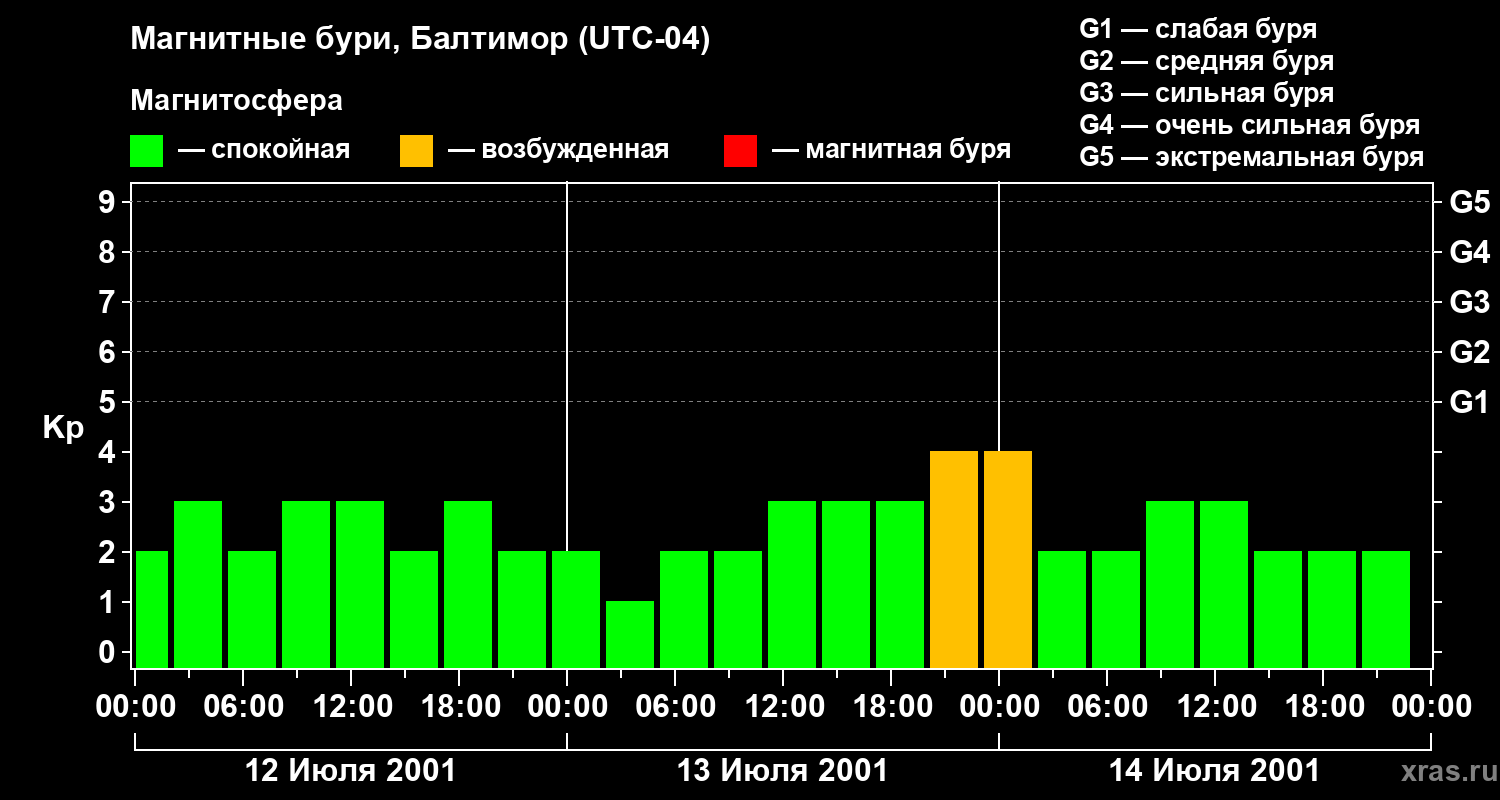Click the green bar above 12:00 on 14 Июля
This screenshot has width=1500, height=800.
[x=1224, y=584]
